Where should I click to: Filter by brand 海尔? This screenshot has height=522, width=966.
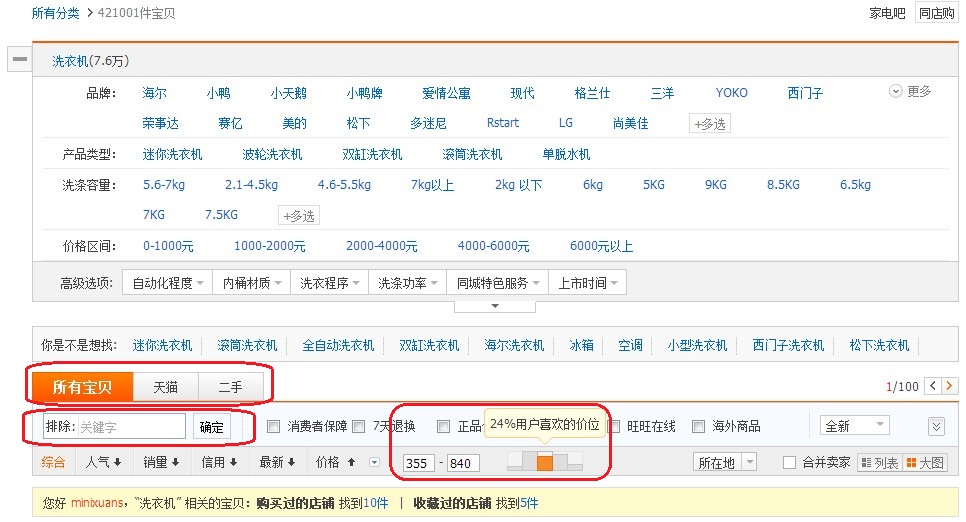pyautogui.click(x=155, y=93)
